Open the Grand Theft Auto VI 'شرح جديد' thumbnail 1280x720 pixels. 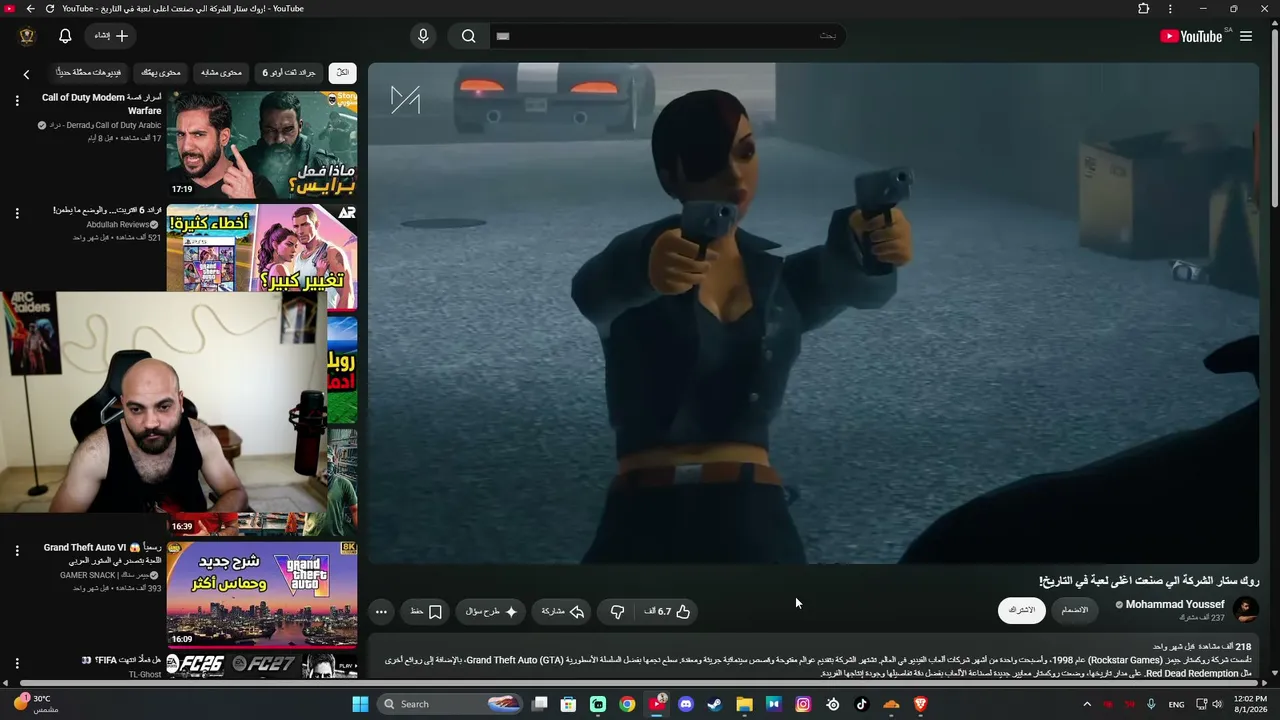(x=262, y=595)
